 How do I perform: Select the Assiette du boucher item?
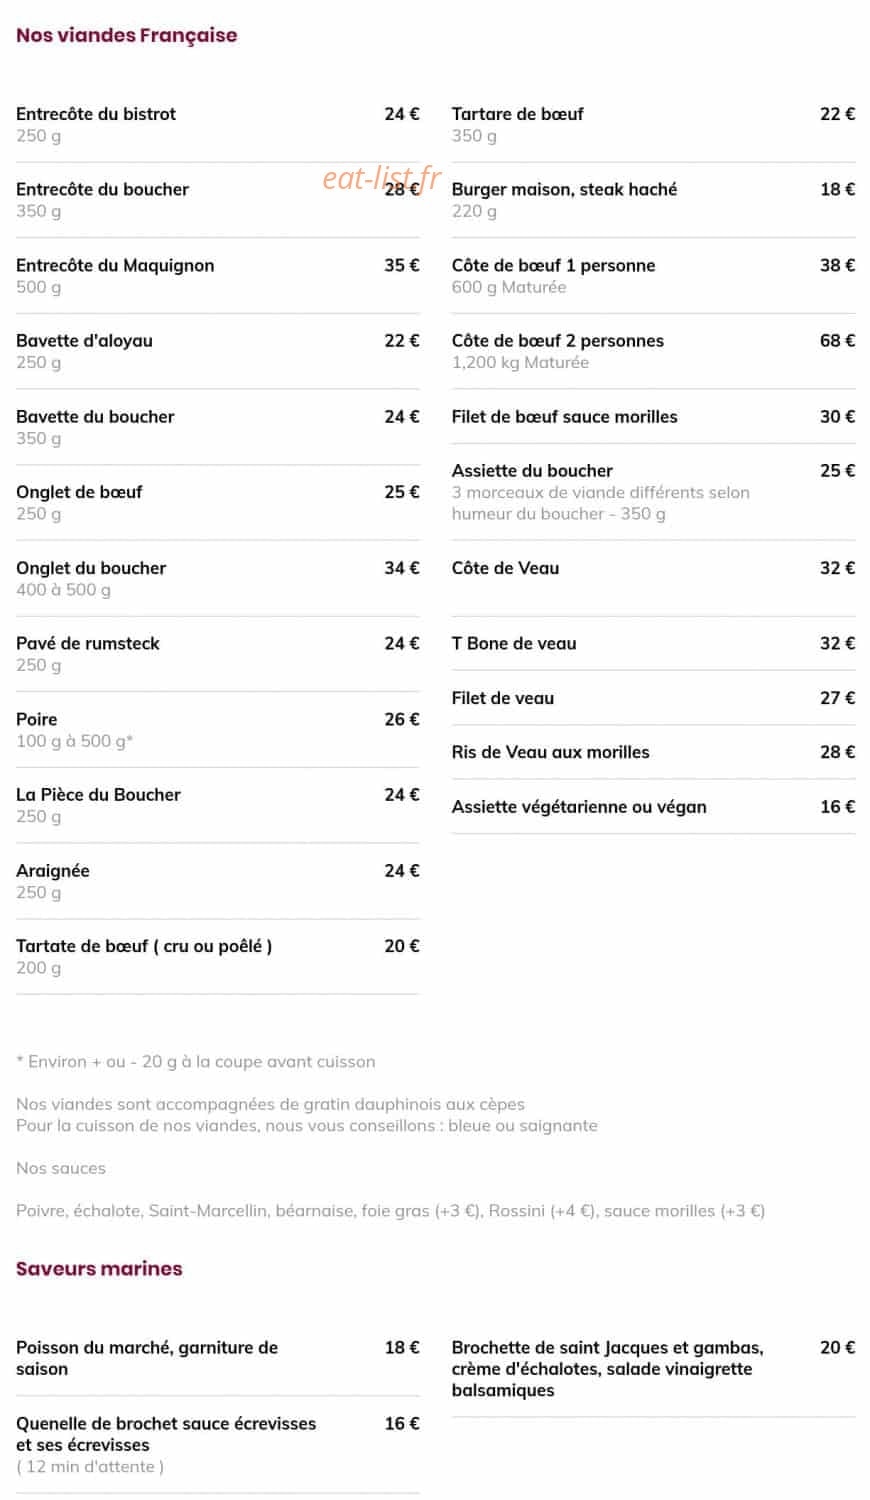653,492
